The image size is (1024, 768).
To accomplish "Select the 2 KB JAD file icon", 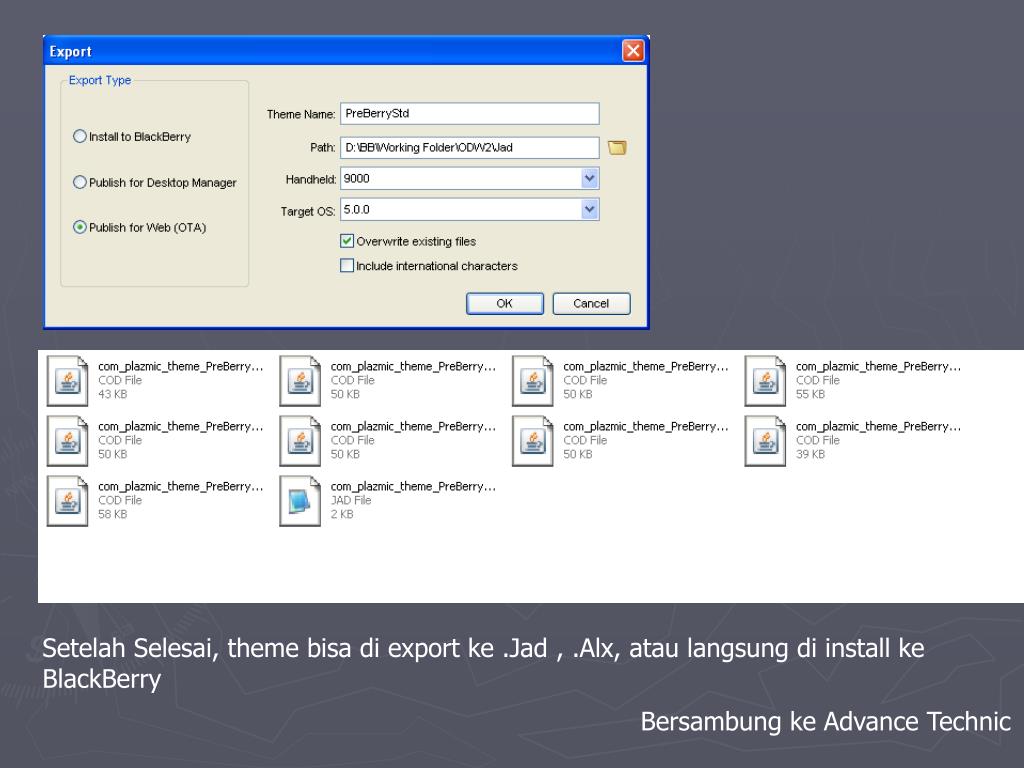I will pyautogui.click(x=300, y=501).
